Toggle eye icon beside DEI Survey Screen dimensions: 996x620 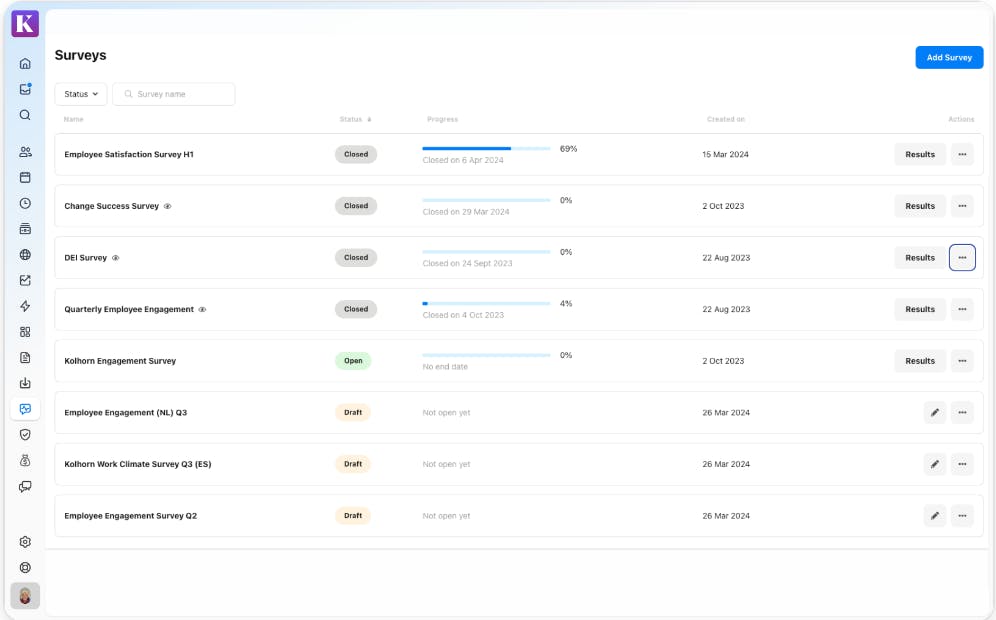116,258
